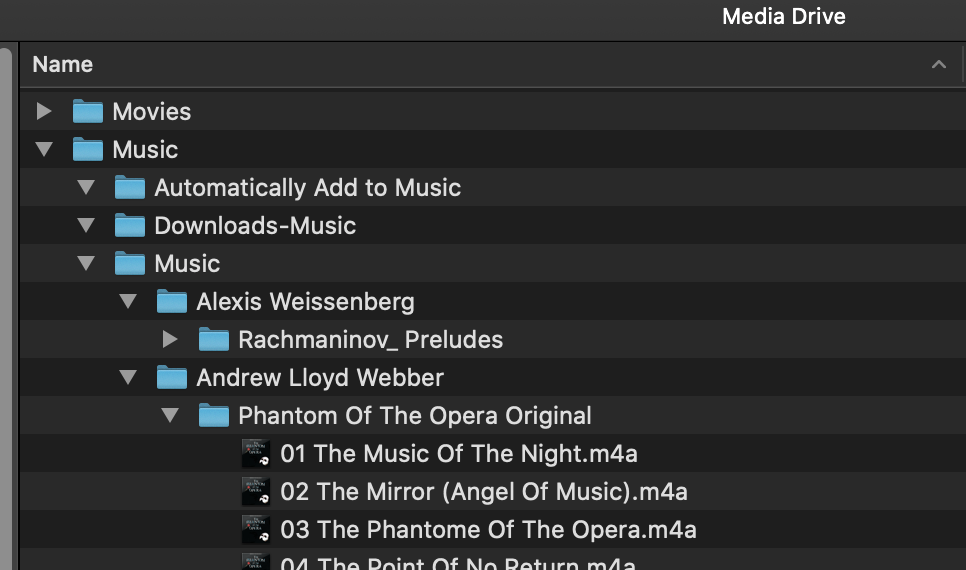The height and width of the screenshot is (570, 966).
Task: Click album art icon of 02 The Mirror
Action: 256,492
